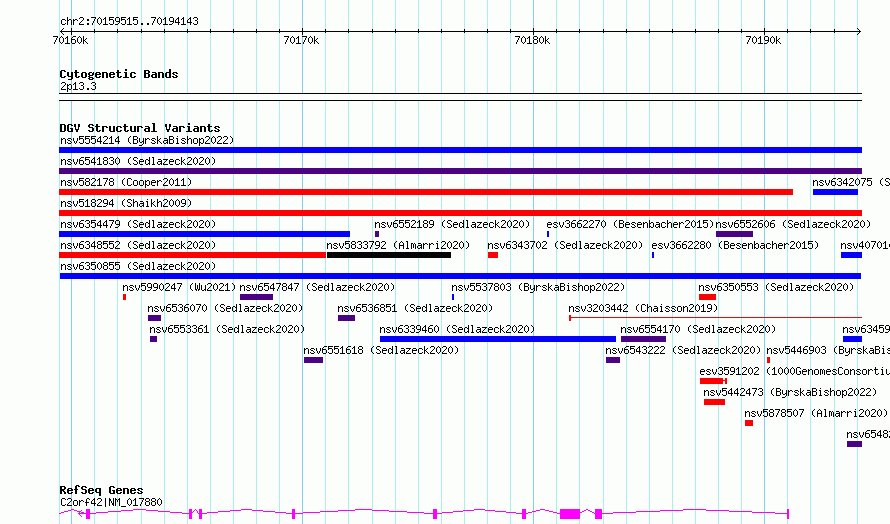Image resolution: width=890 pixels, height=524 pixels.
Task: Click the 70190k ruler tick label
Action: click(x=763, y=40)
